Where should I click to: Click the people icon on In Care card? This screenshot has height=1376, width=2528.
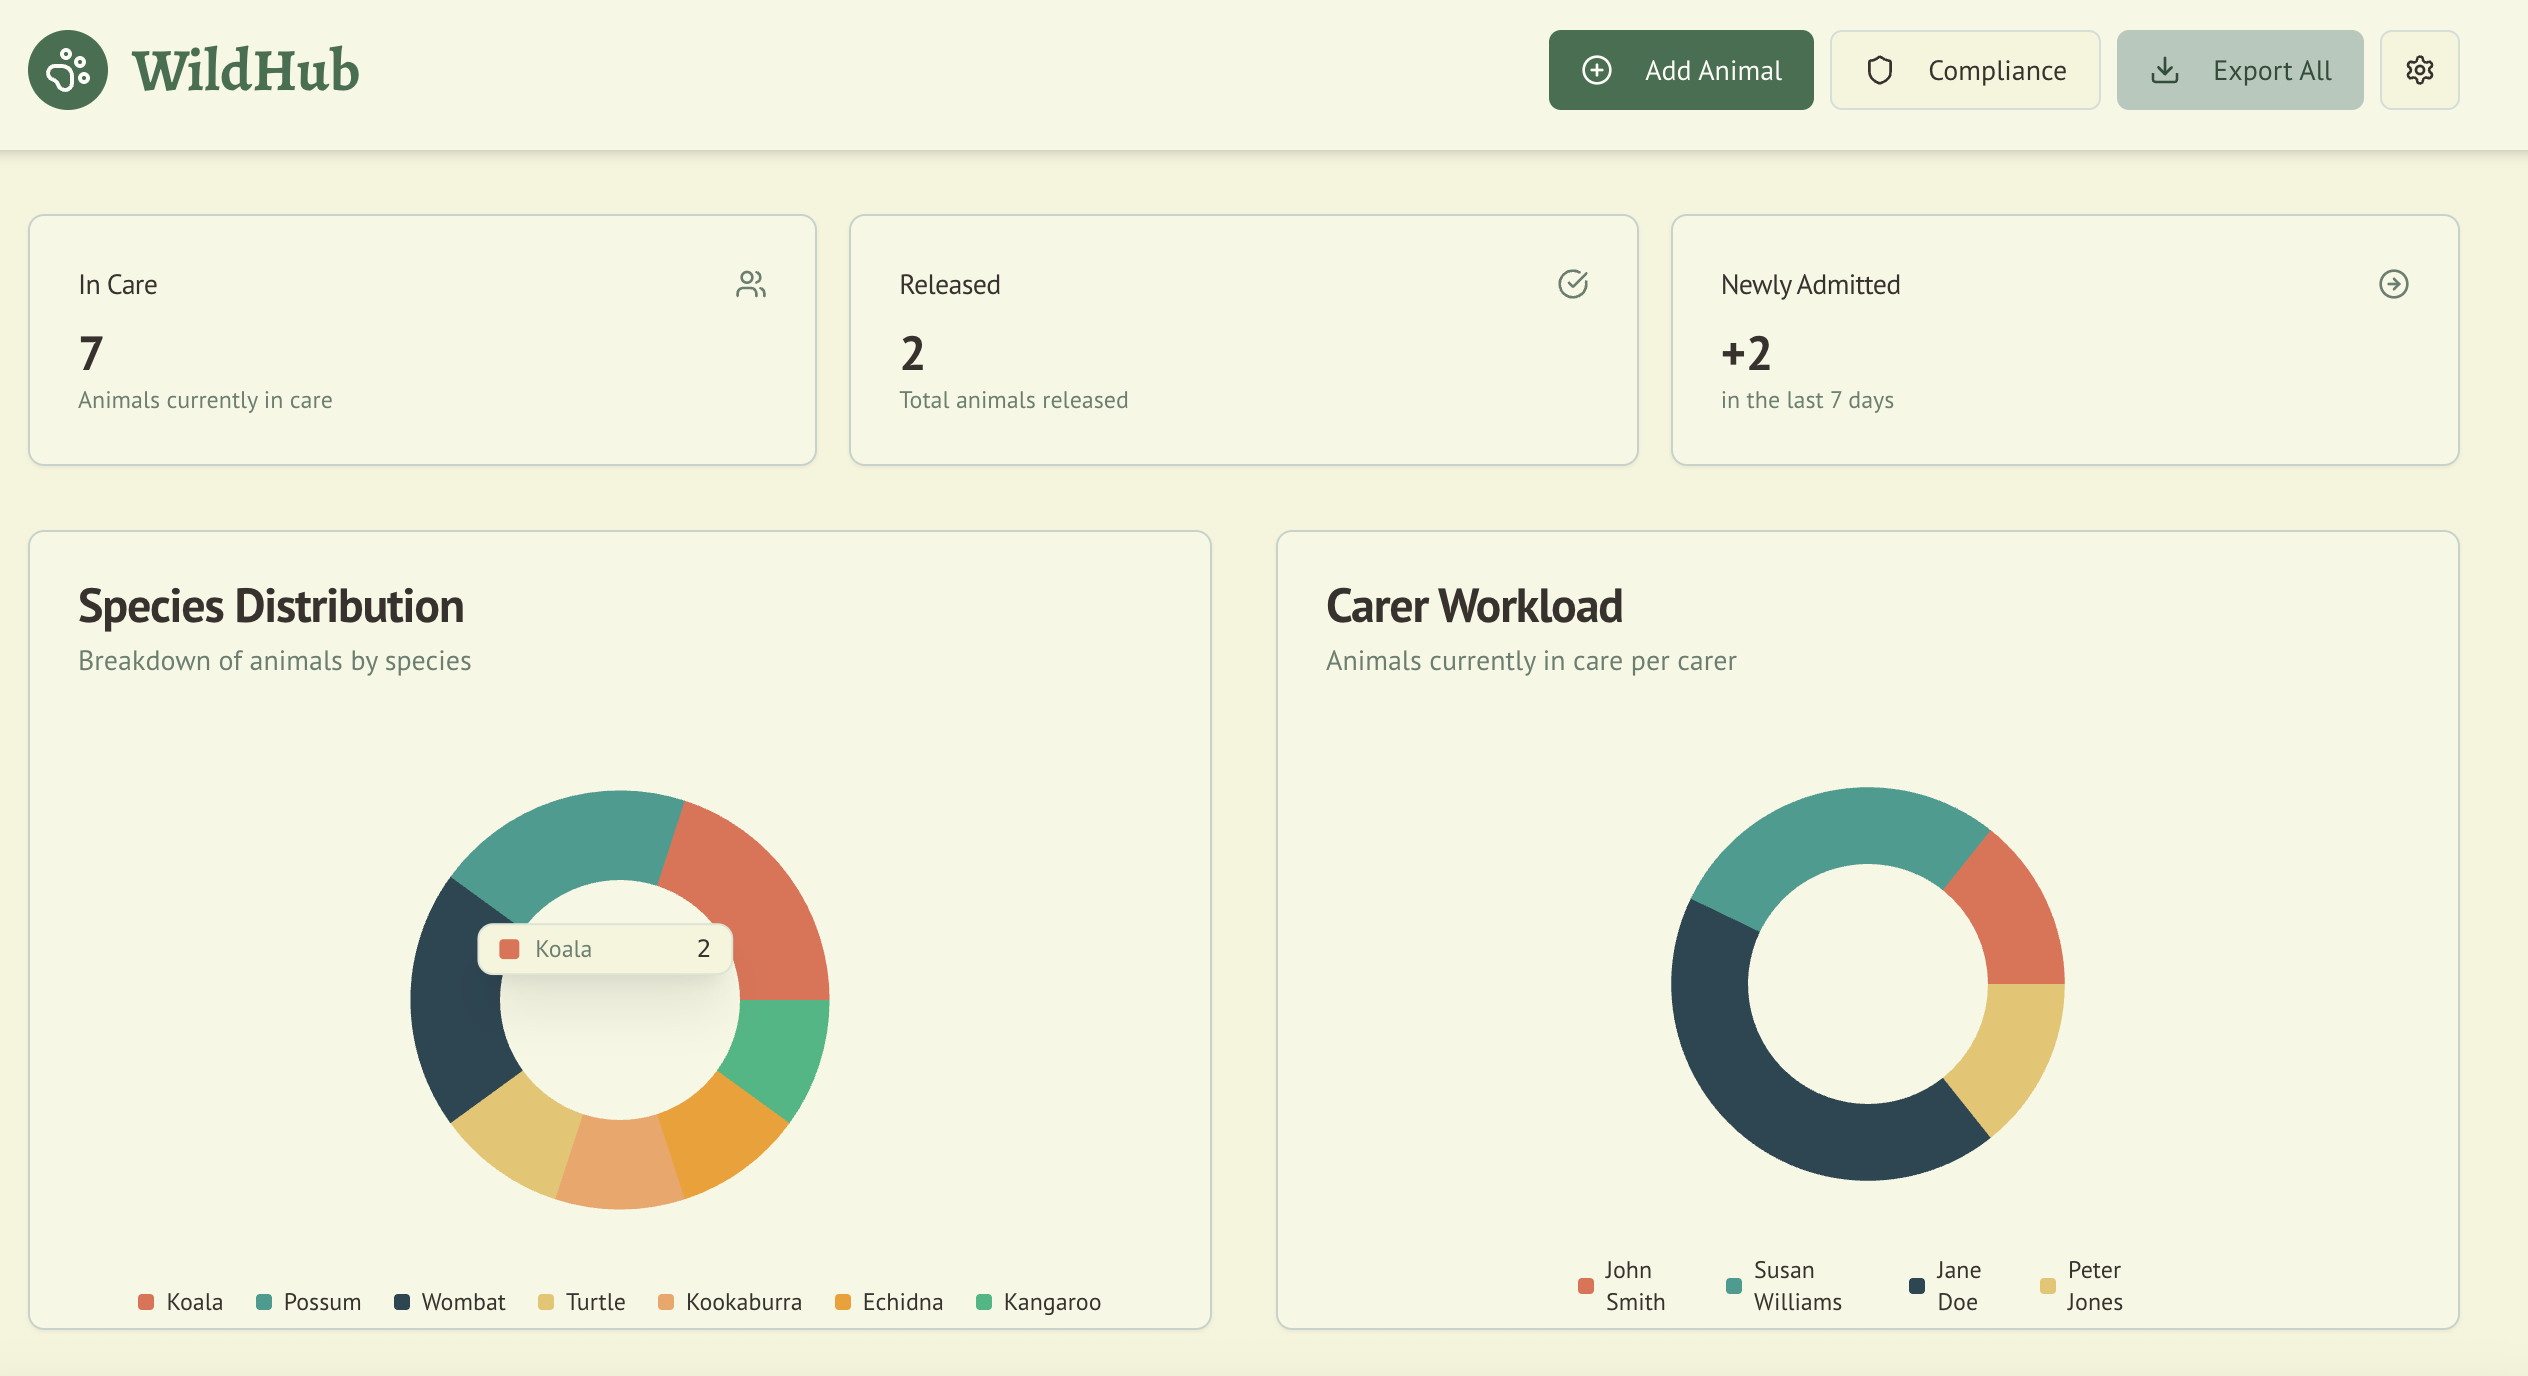tap(750, 285)
